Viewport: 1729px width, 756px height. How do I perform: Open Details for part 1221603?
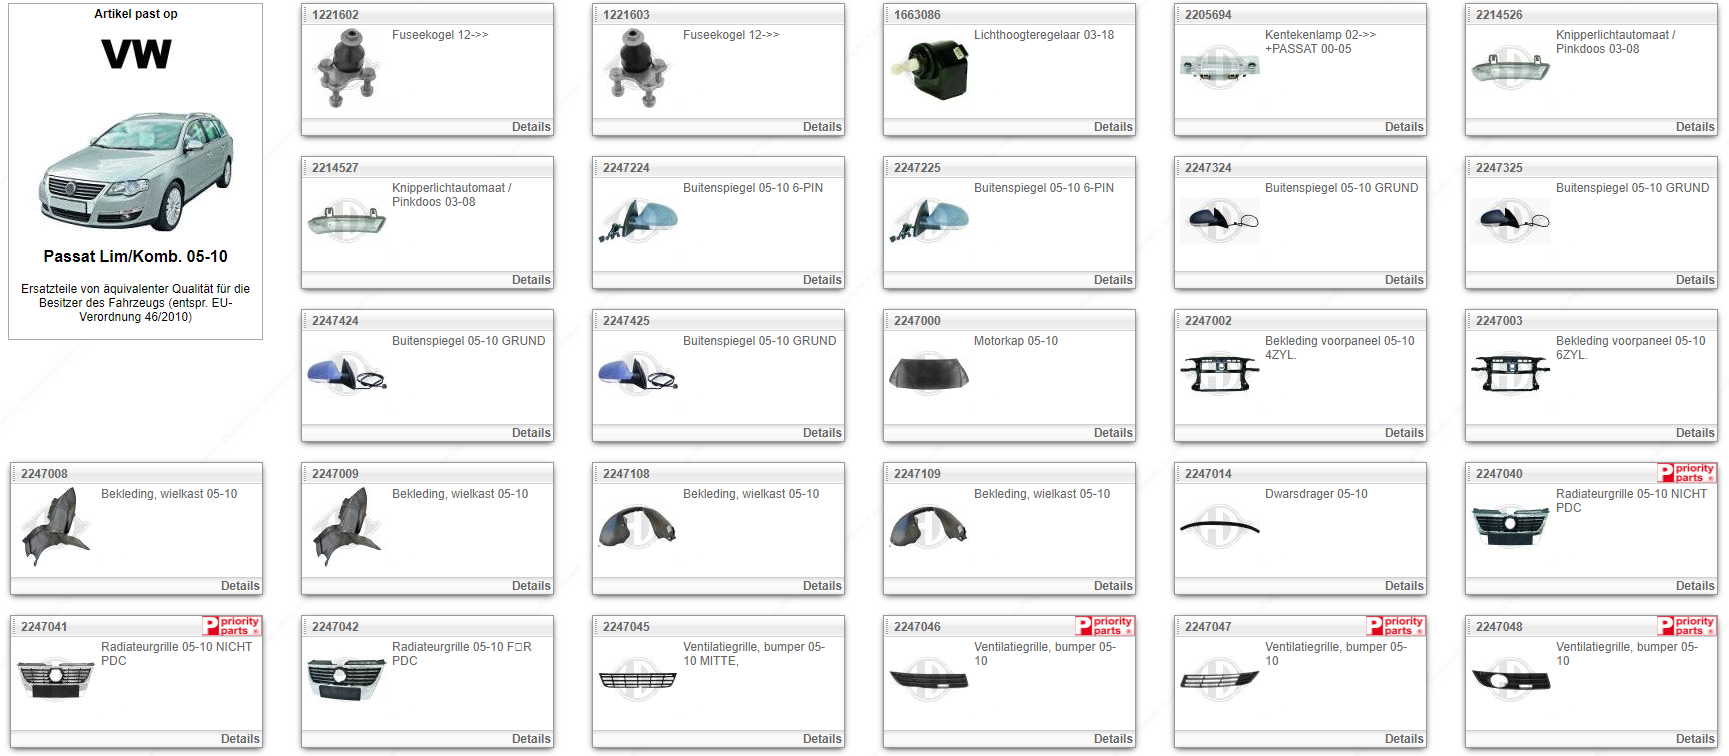[x=821, y=127]
